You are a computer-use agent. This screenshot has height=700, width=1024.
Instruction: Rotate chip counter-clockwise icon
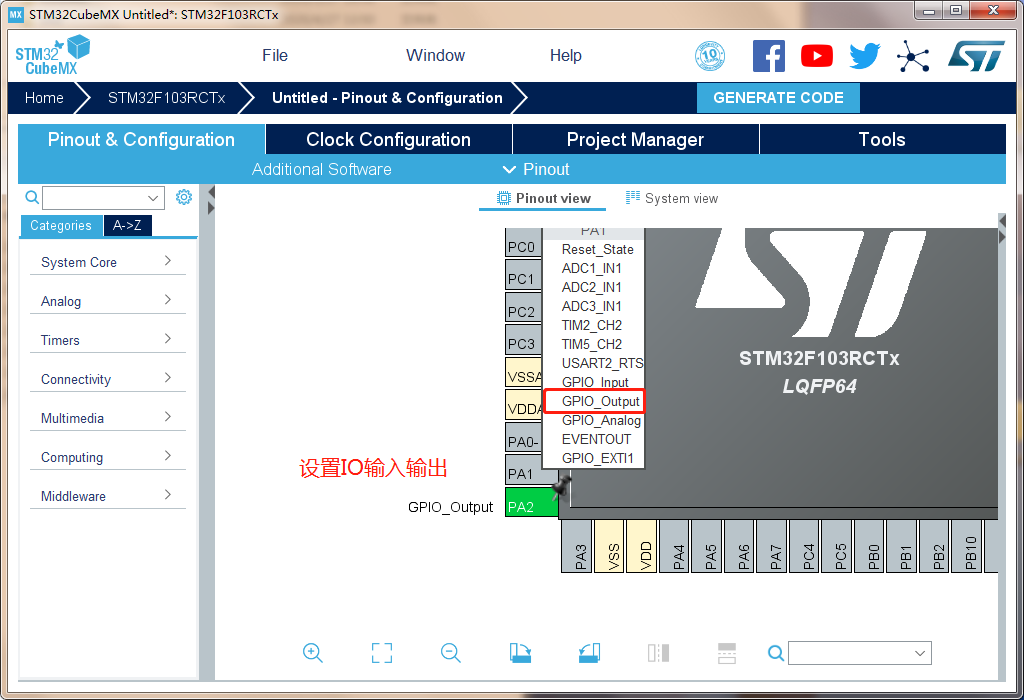coord(589,653)
